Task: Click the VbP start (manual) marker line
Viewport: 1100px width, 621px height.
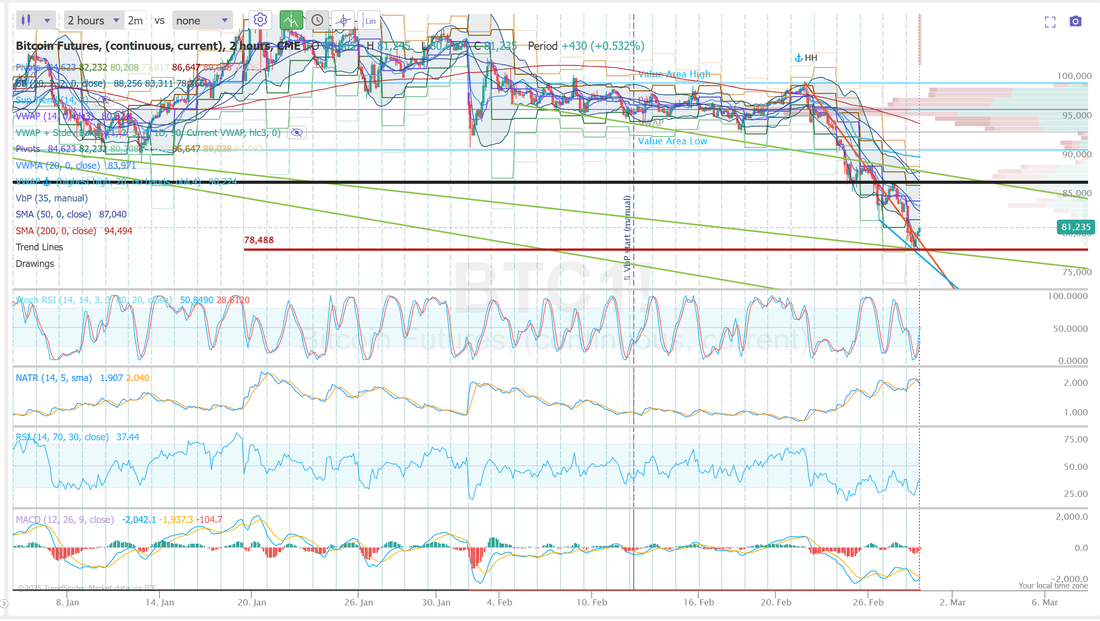Action: (628, 239)
